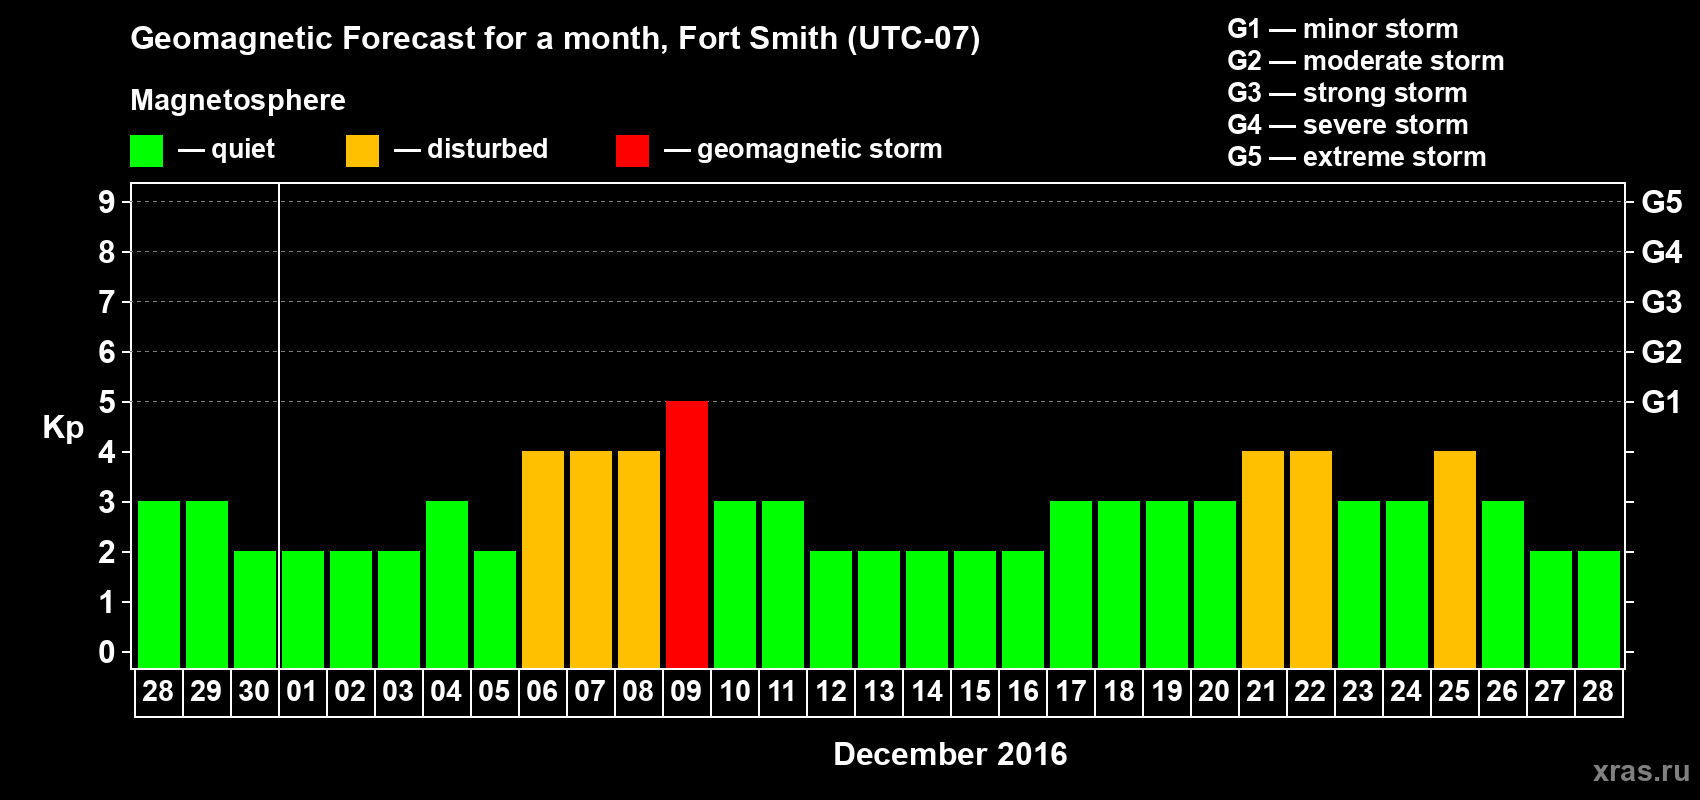Select the green bar above day 17
1700x800 pixels.
click(1071, 584)
